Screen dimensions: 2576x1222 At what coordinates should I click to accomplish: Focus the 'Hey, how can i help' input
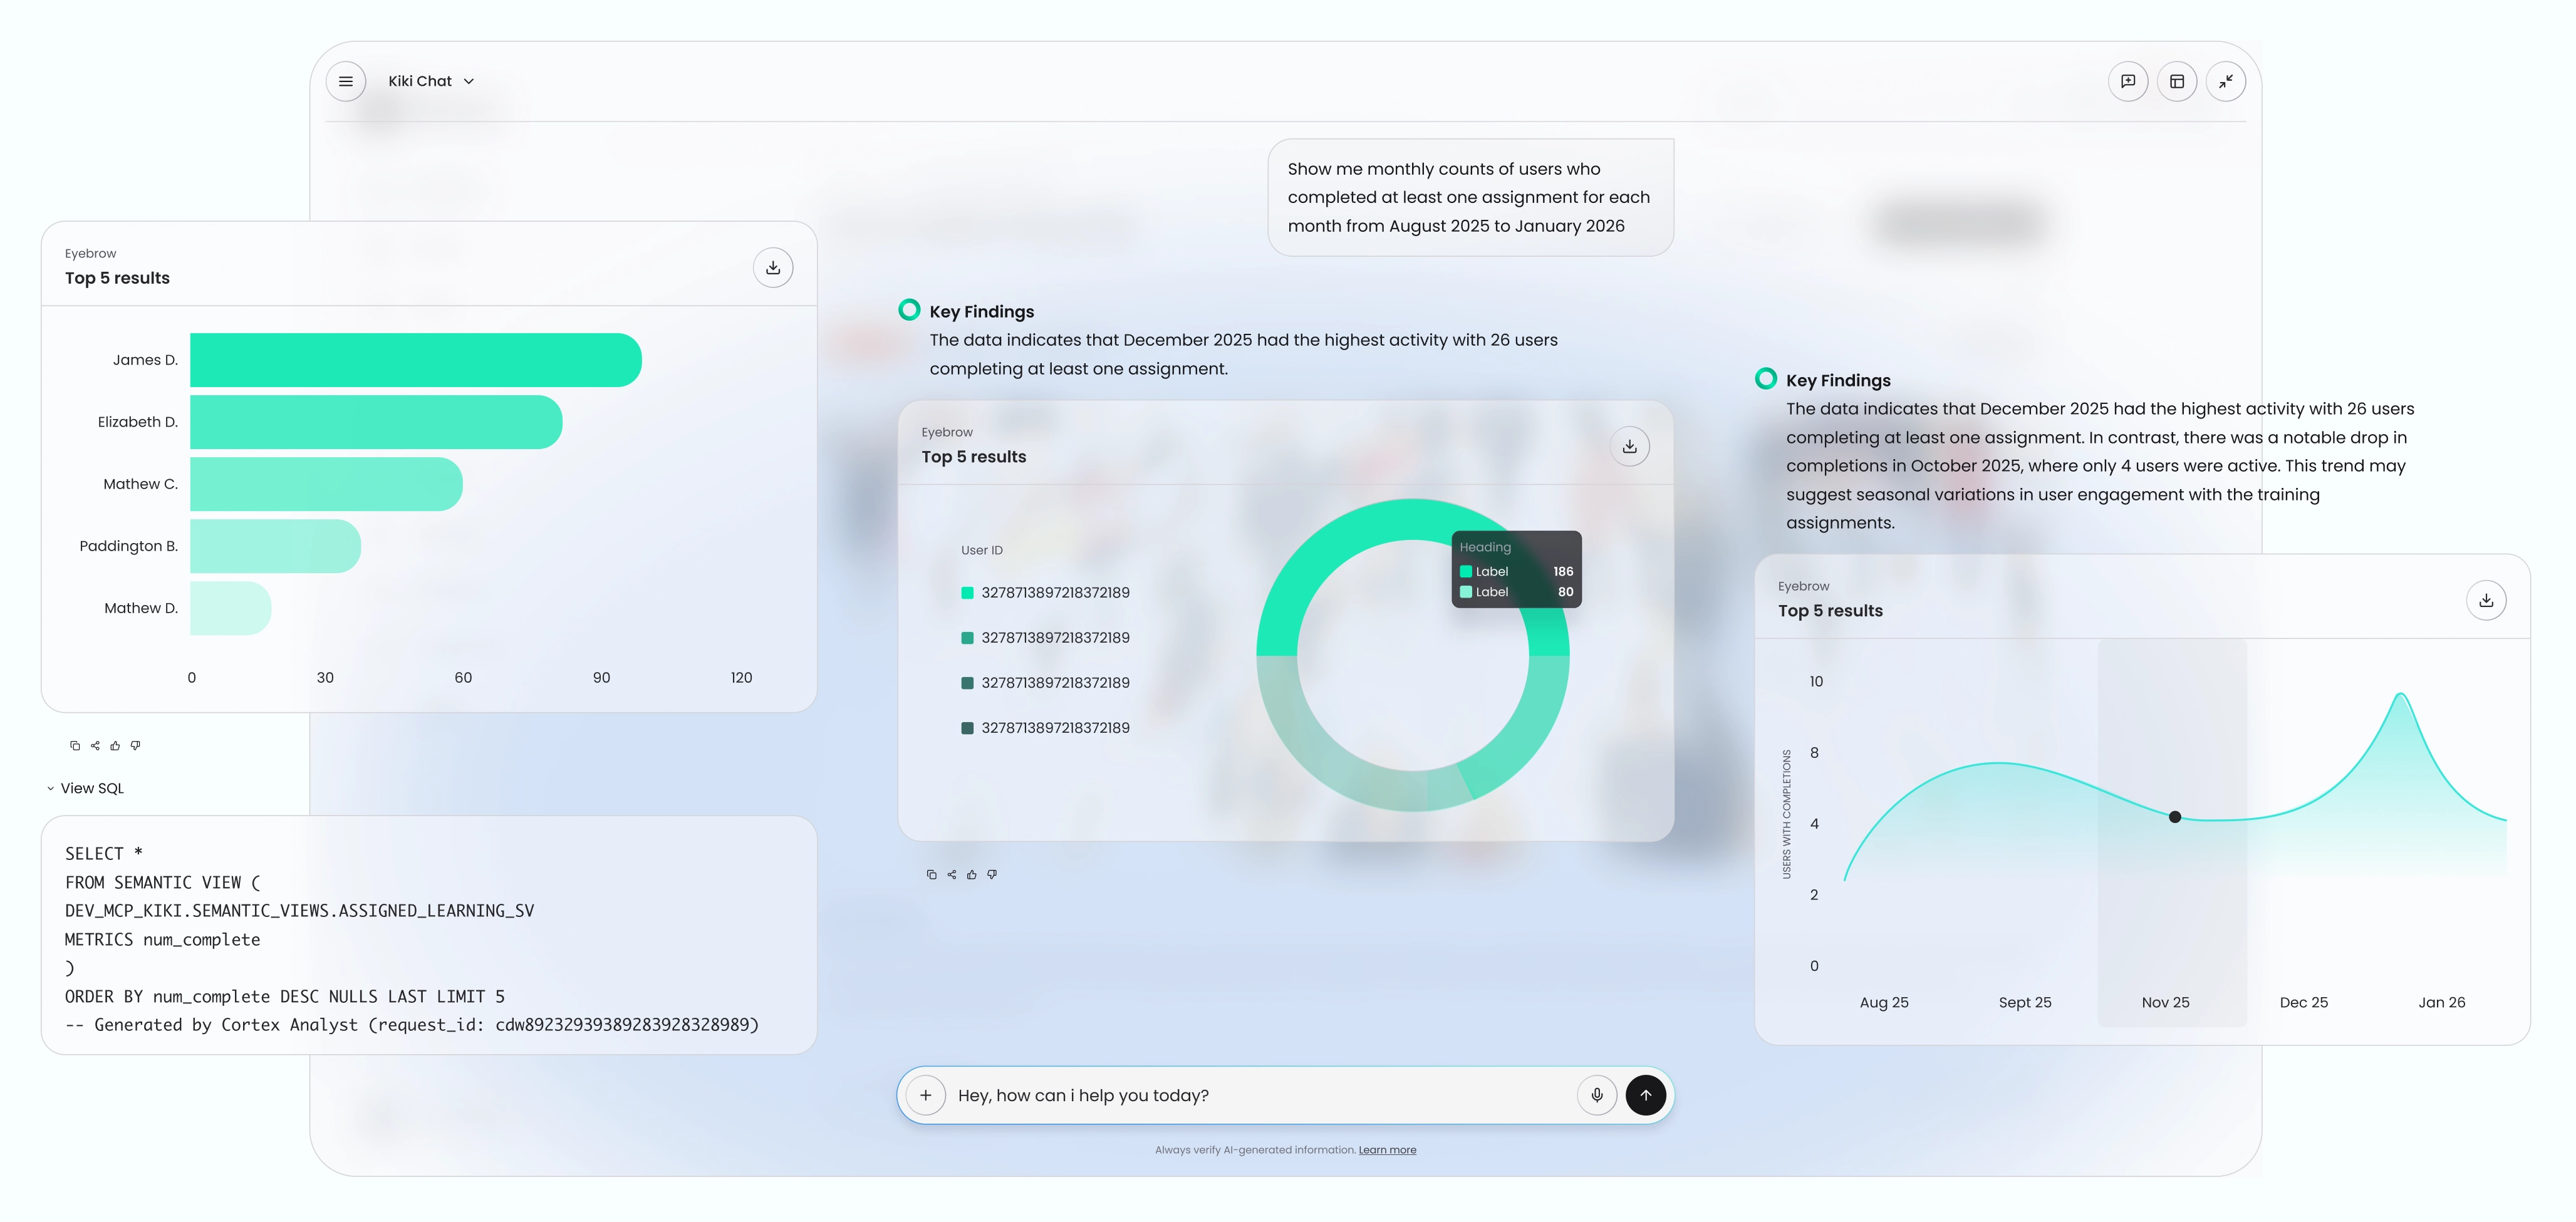tap(1250, 1095)
